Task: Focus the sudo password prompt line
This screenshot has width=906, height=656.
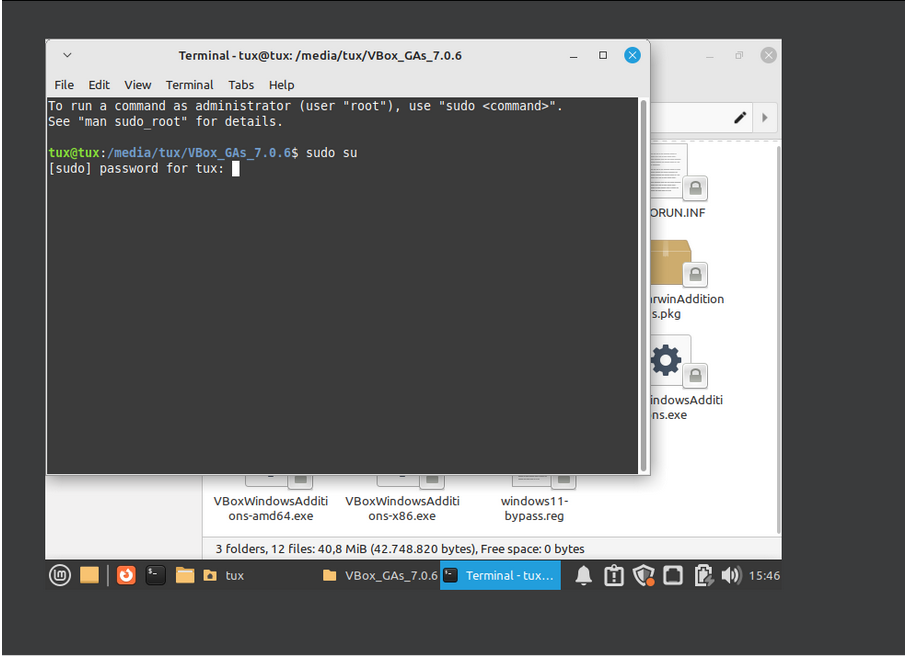Action: 144,169
